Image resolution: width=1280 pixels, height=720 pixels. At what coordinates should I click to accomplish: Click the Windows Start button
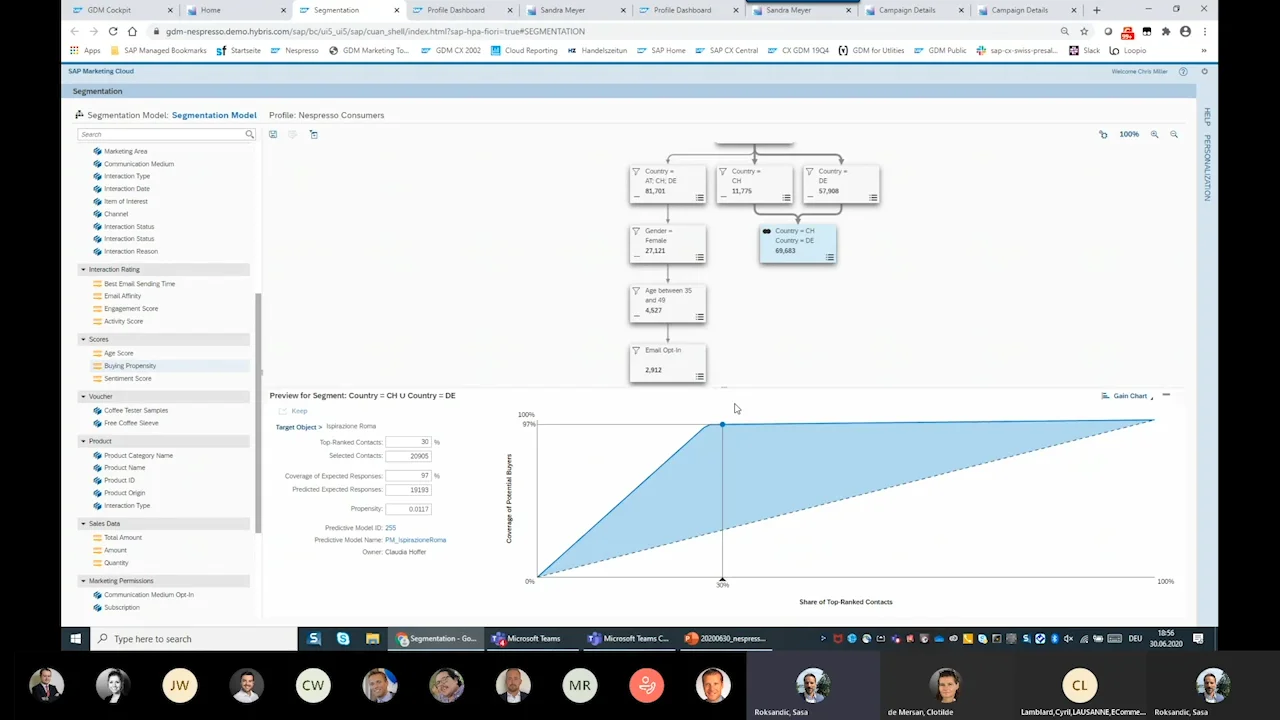[76, 639]
